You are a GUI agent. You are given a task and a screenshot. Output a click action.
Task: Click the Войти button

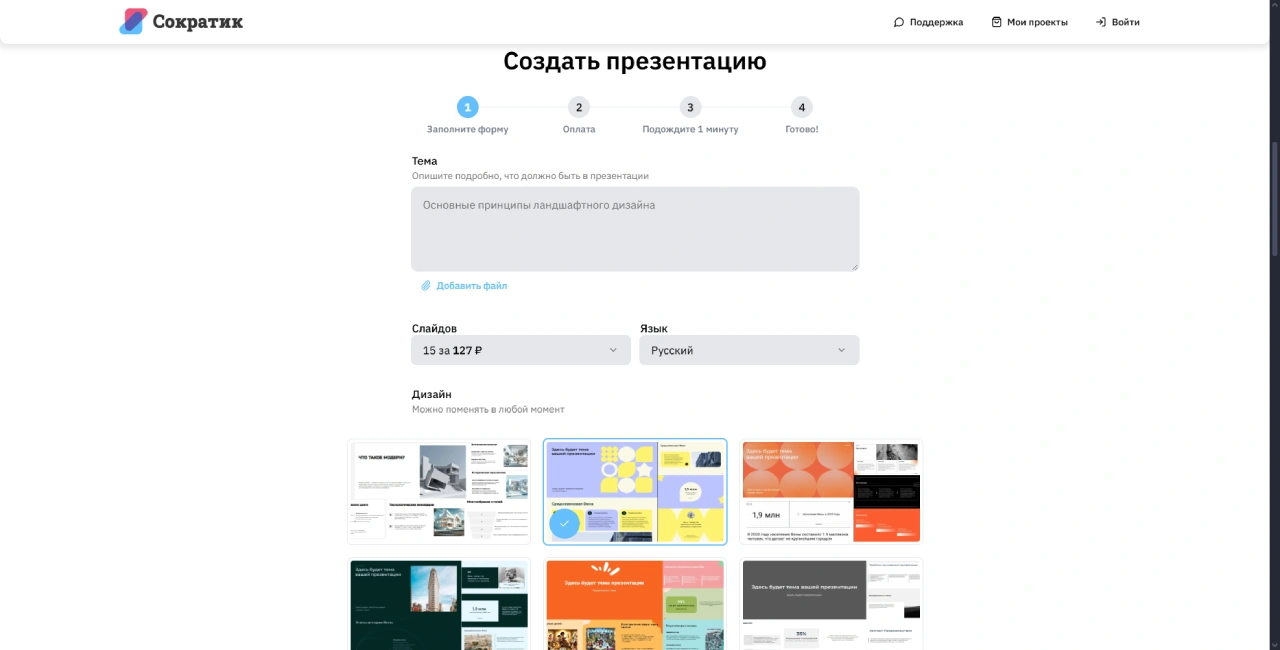pyautogui.click(x=1124, y=21)
